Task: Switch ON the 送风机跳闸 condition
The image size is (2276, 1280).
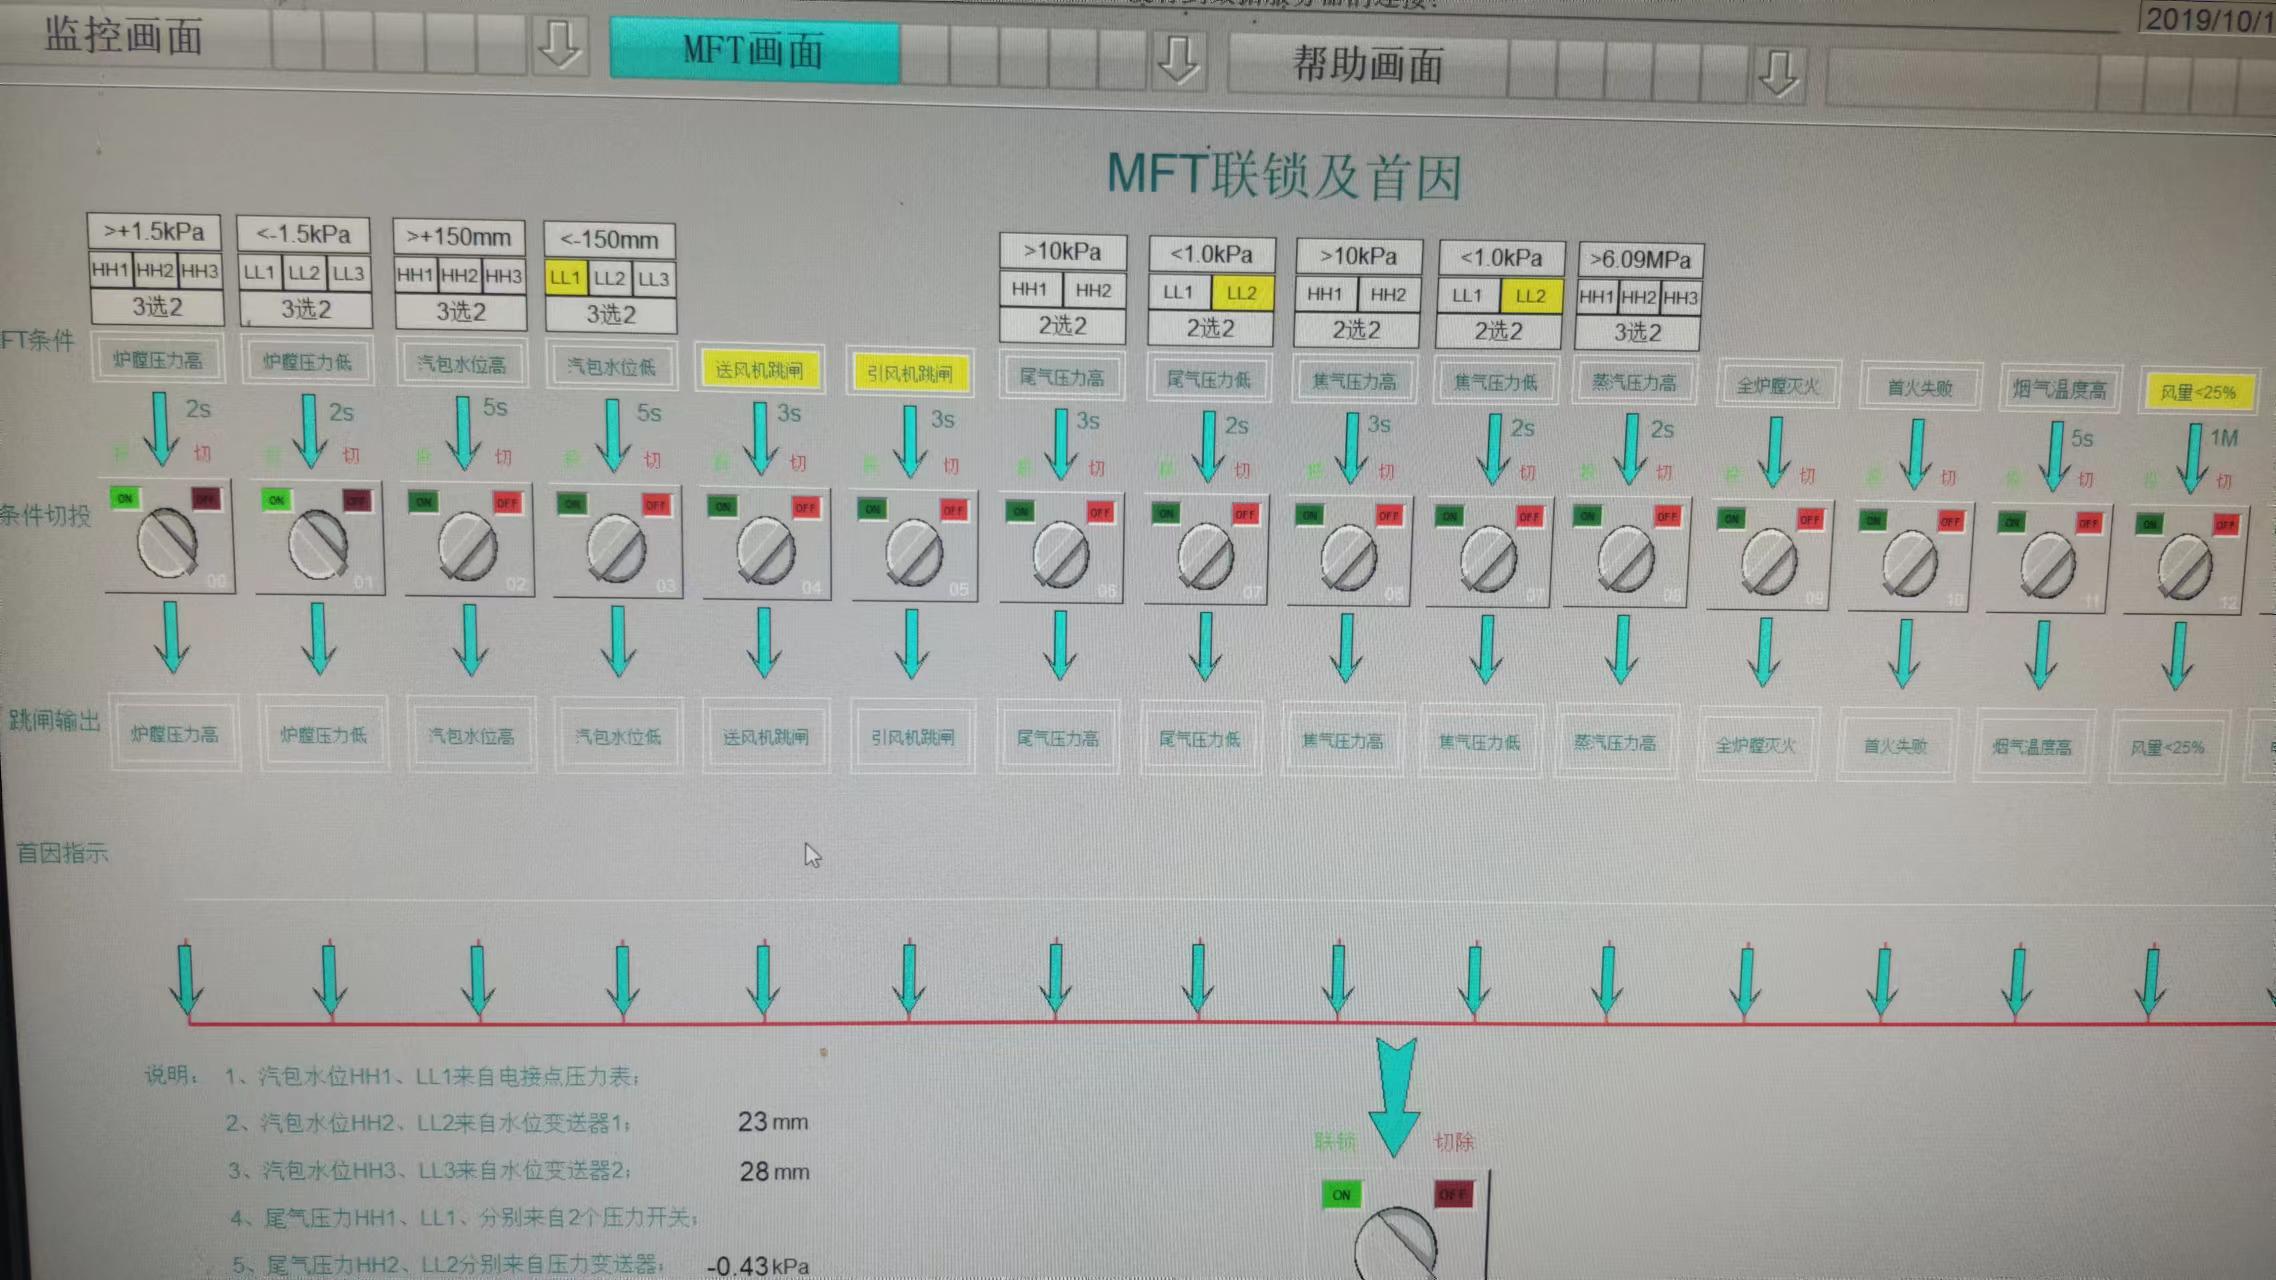Action: (722, 506)
